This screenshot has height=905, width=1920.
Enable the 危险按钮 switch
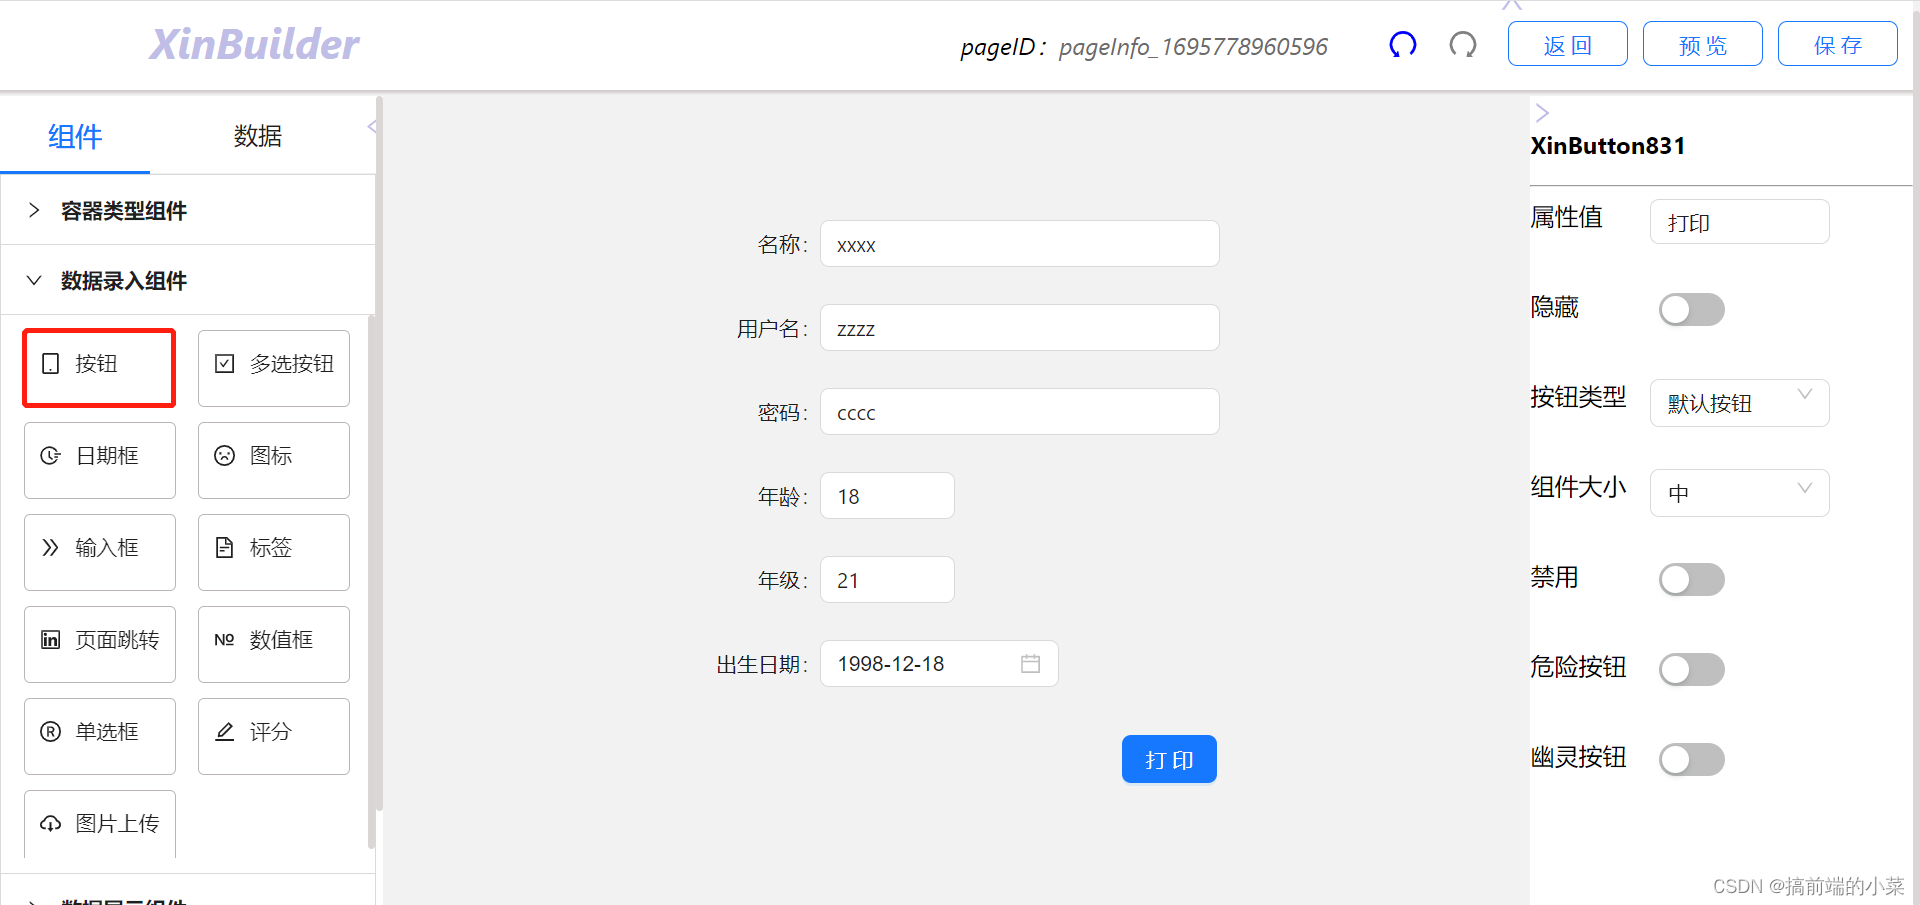[1692, 669]
